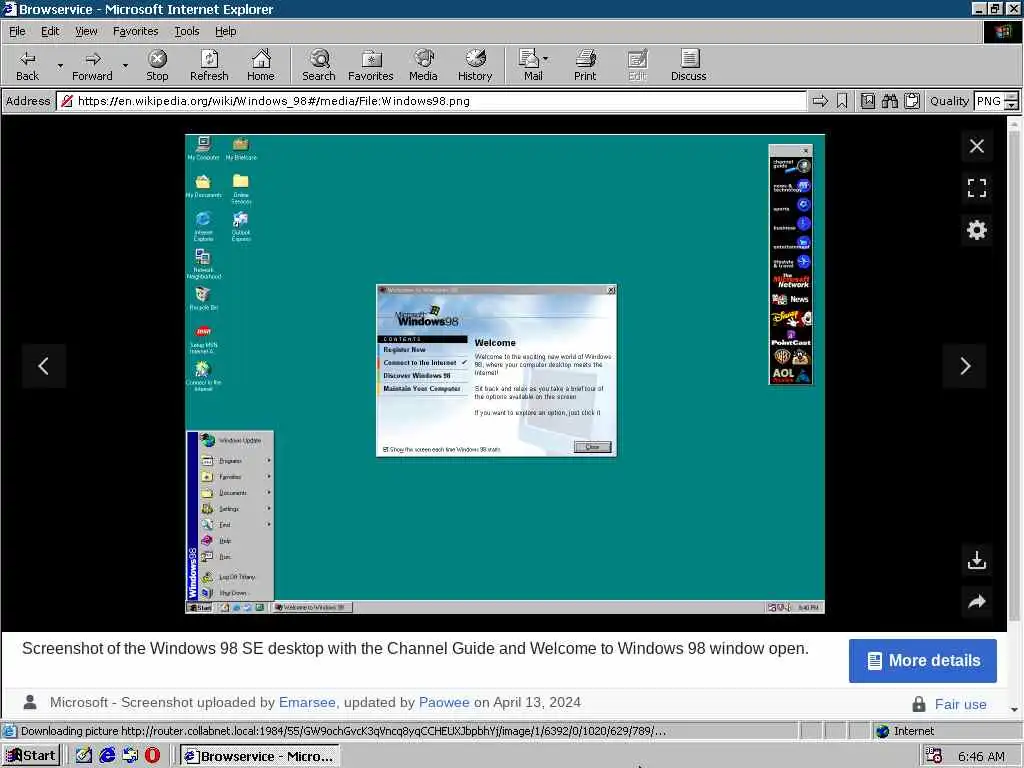Click the system tray icon beside the clock
The width and height of the screenshot is (1024, 768).
pos(934,756)
